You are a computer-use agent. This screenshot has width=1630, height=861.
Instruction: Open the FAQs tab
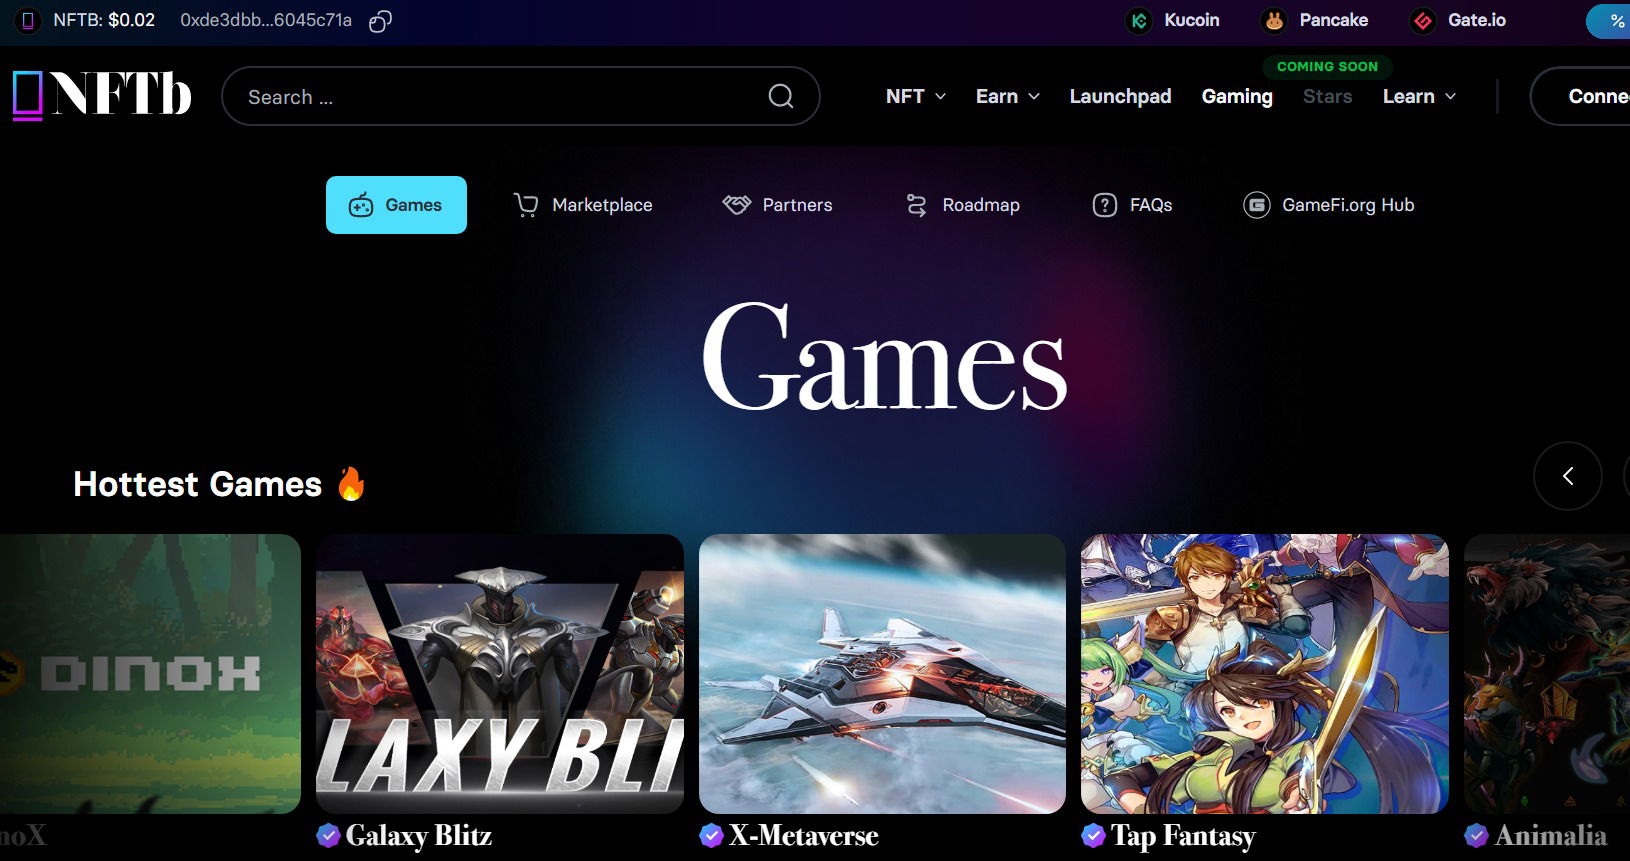tap(1132, 205)
